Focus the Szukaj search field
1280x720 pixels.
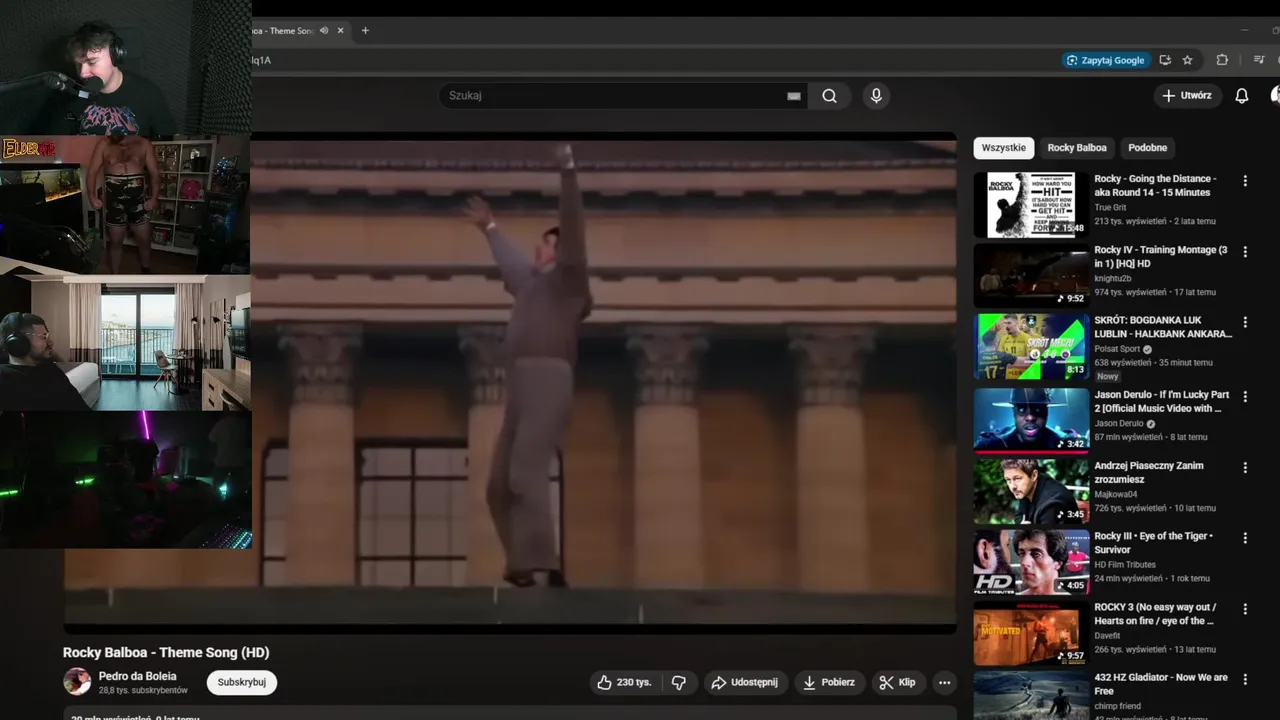(613, 96)
